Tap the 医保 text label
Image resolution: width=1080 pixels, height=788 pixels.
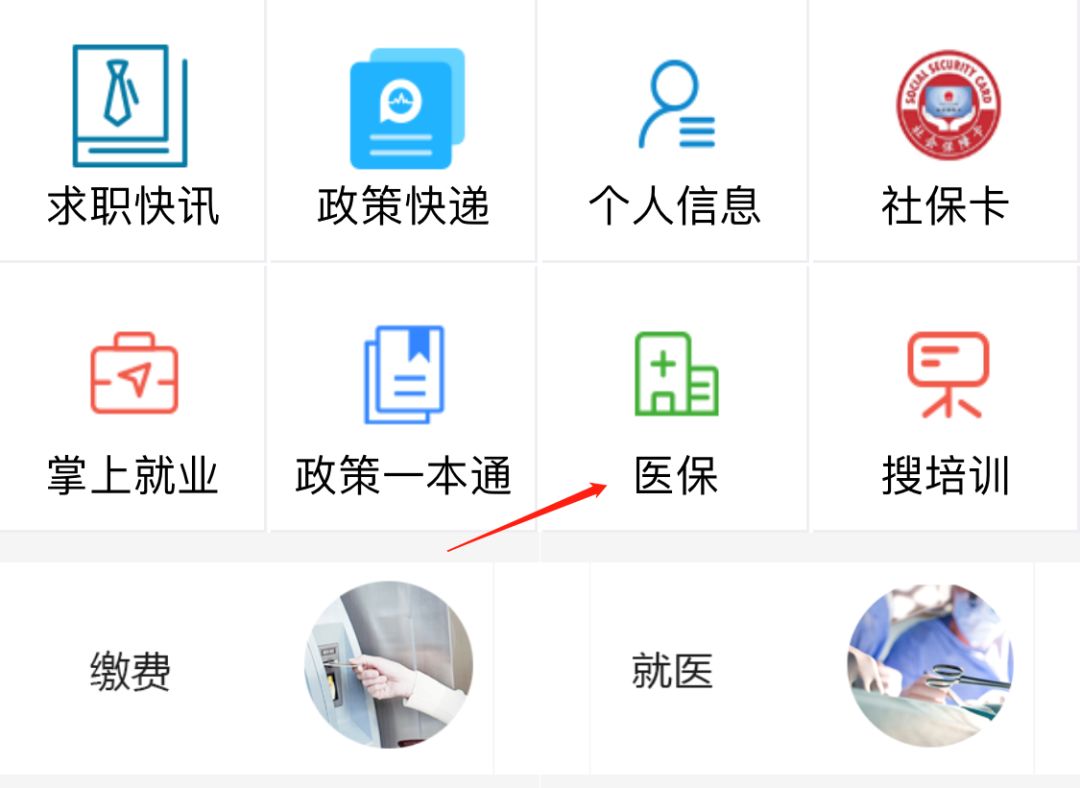click(676, 475)
